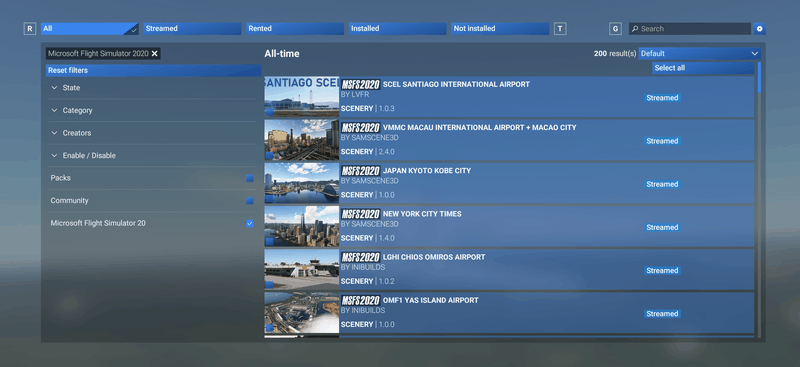Select checkbox on New York City Times thumbnail
800x367 pixels.
click(269, 241)
